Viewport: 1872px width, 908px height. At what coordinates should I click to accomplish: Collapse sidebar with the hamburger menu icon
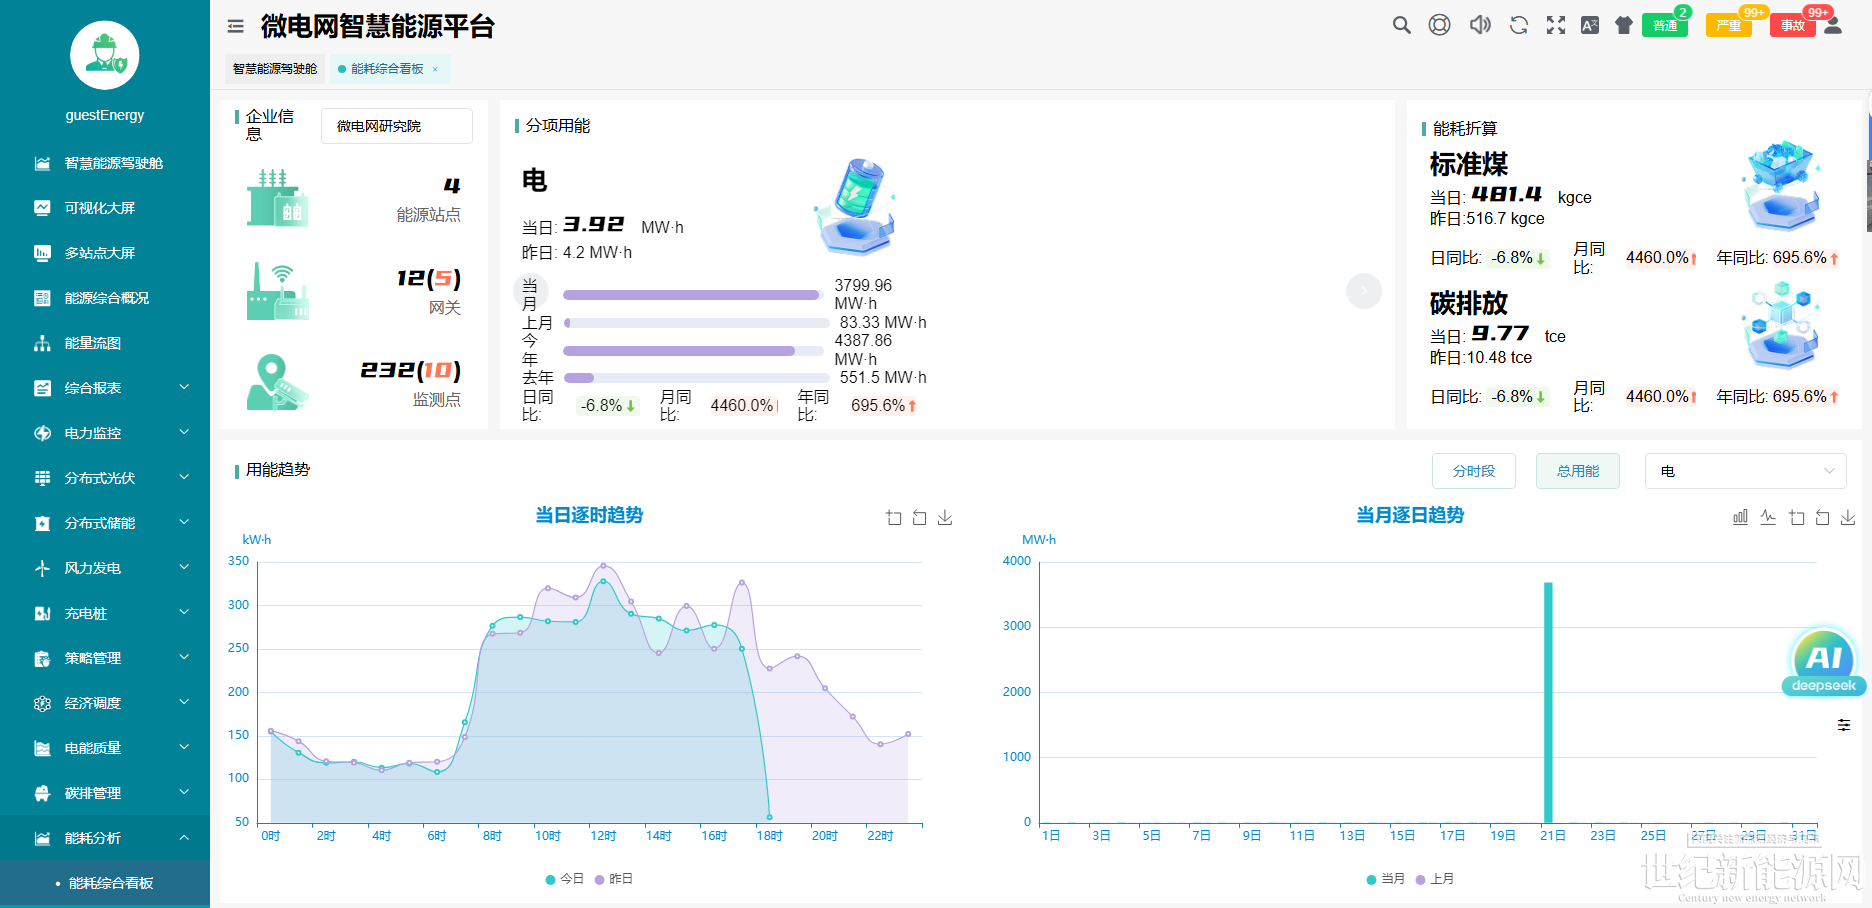(236, 26)
